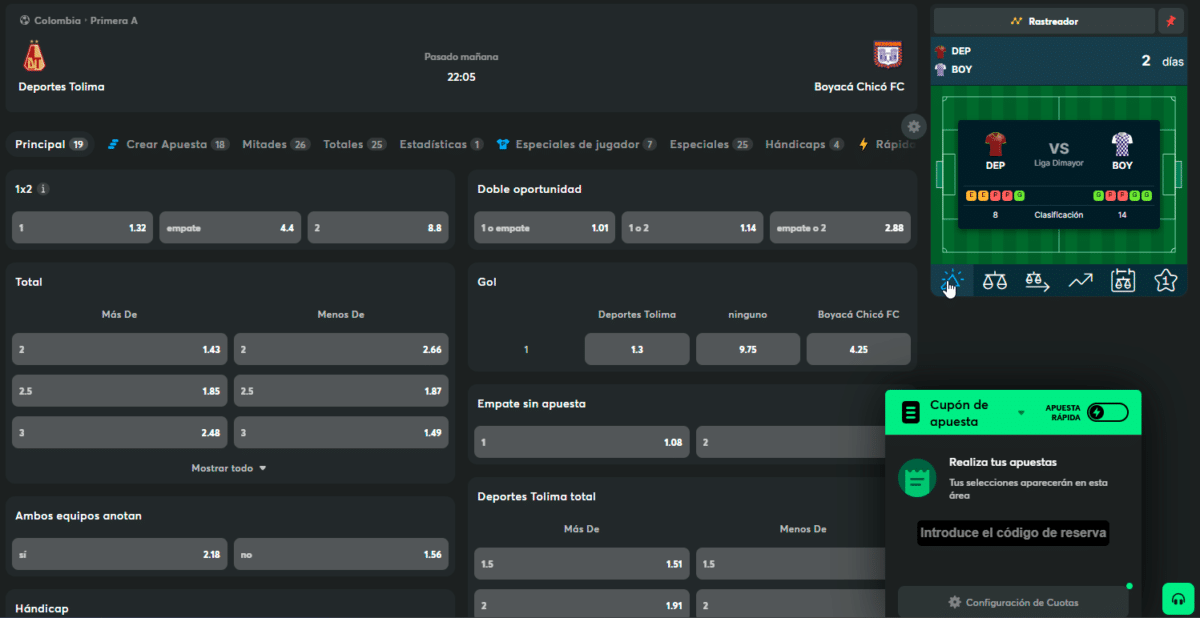Click the Colombia Primera A breadcrumb
1200x618 pixels.
click(x=79, y=20)
